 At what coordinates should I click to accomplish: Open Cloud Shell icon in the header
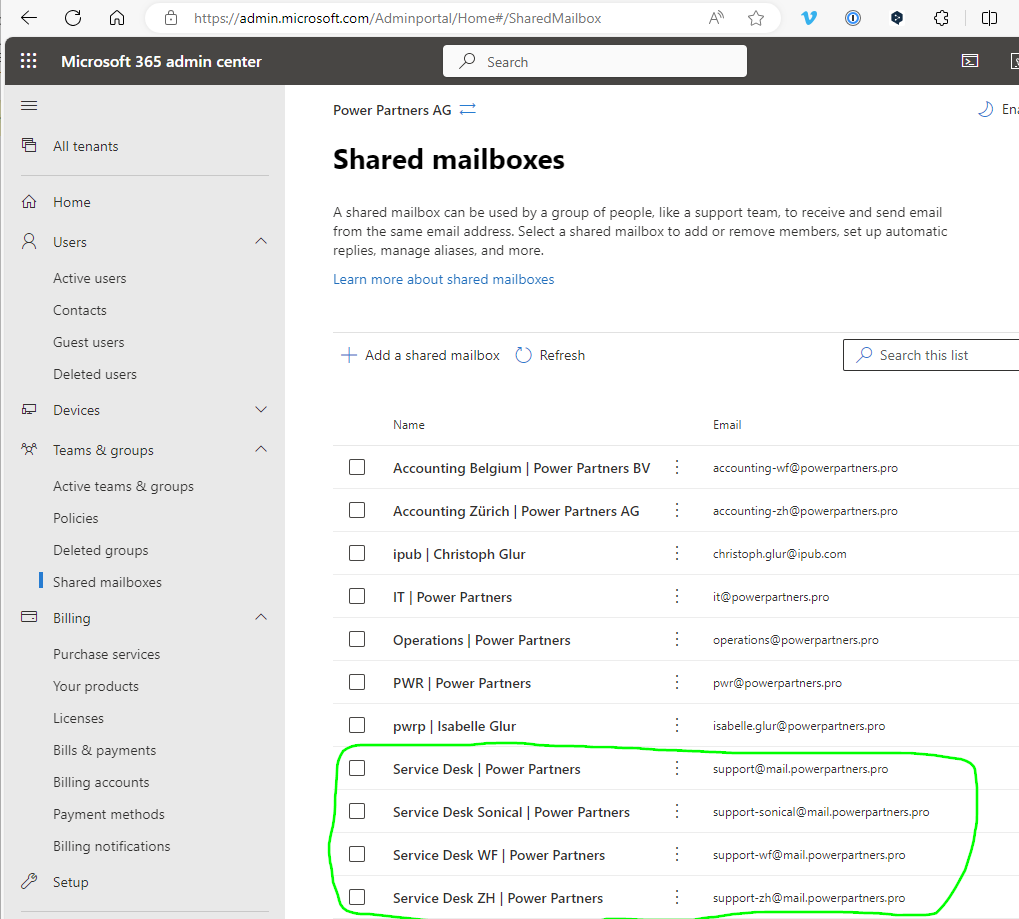[970, 61]
